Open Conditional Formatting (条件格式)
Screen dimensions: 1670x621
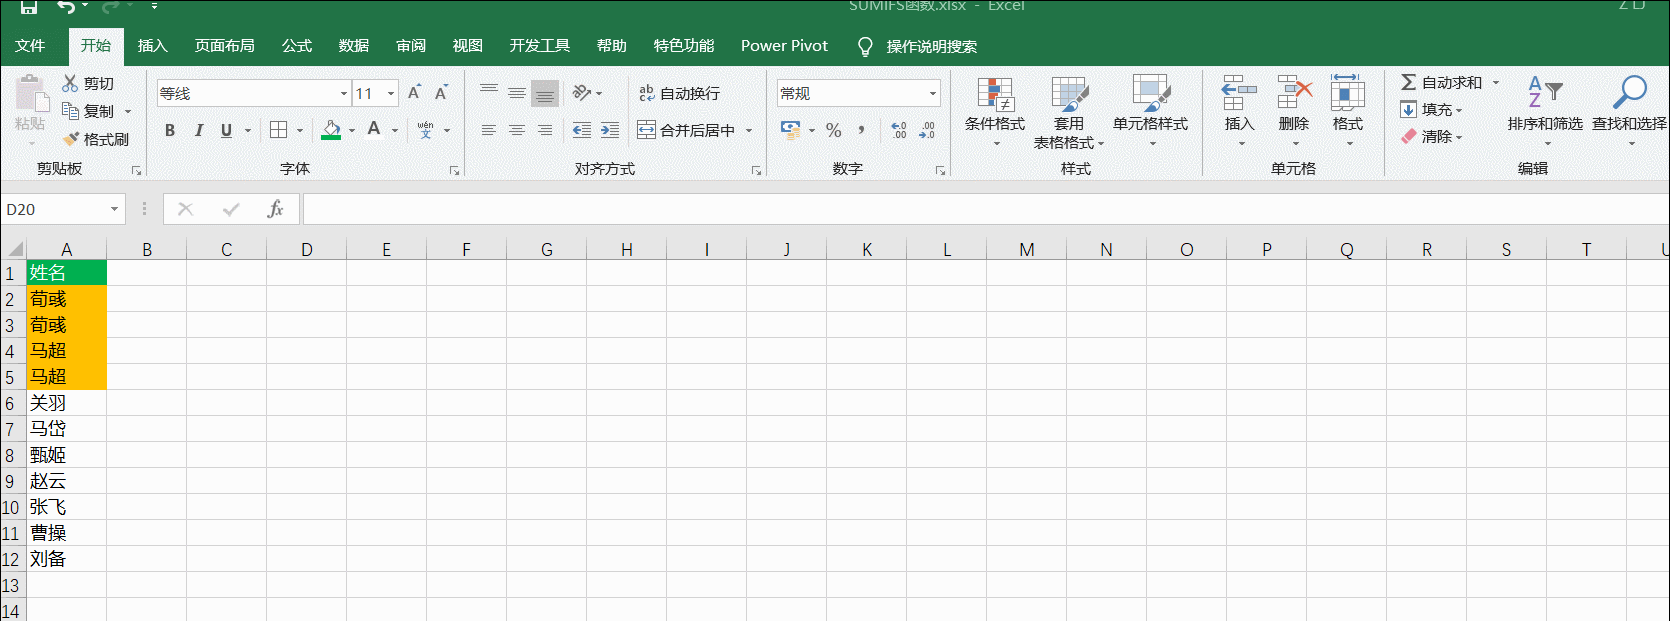[x=995, y=111]
